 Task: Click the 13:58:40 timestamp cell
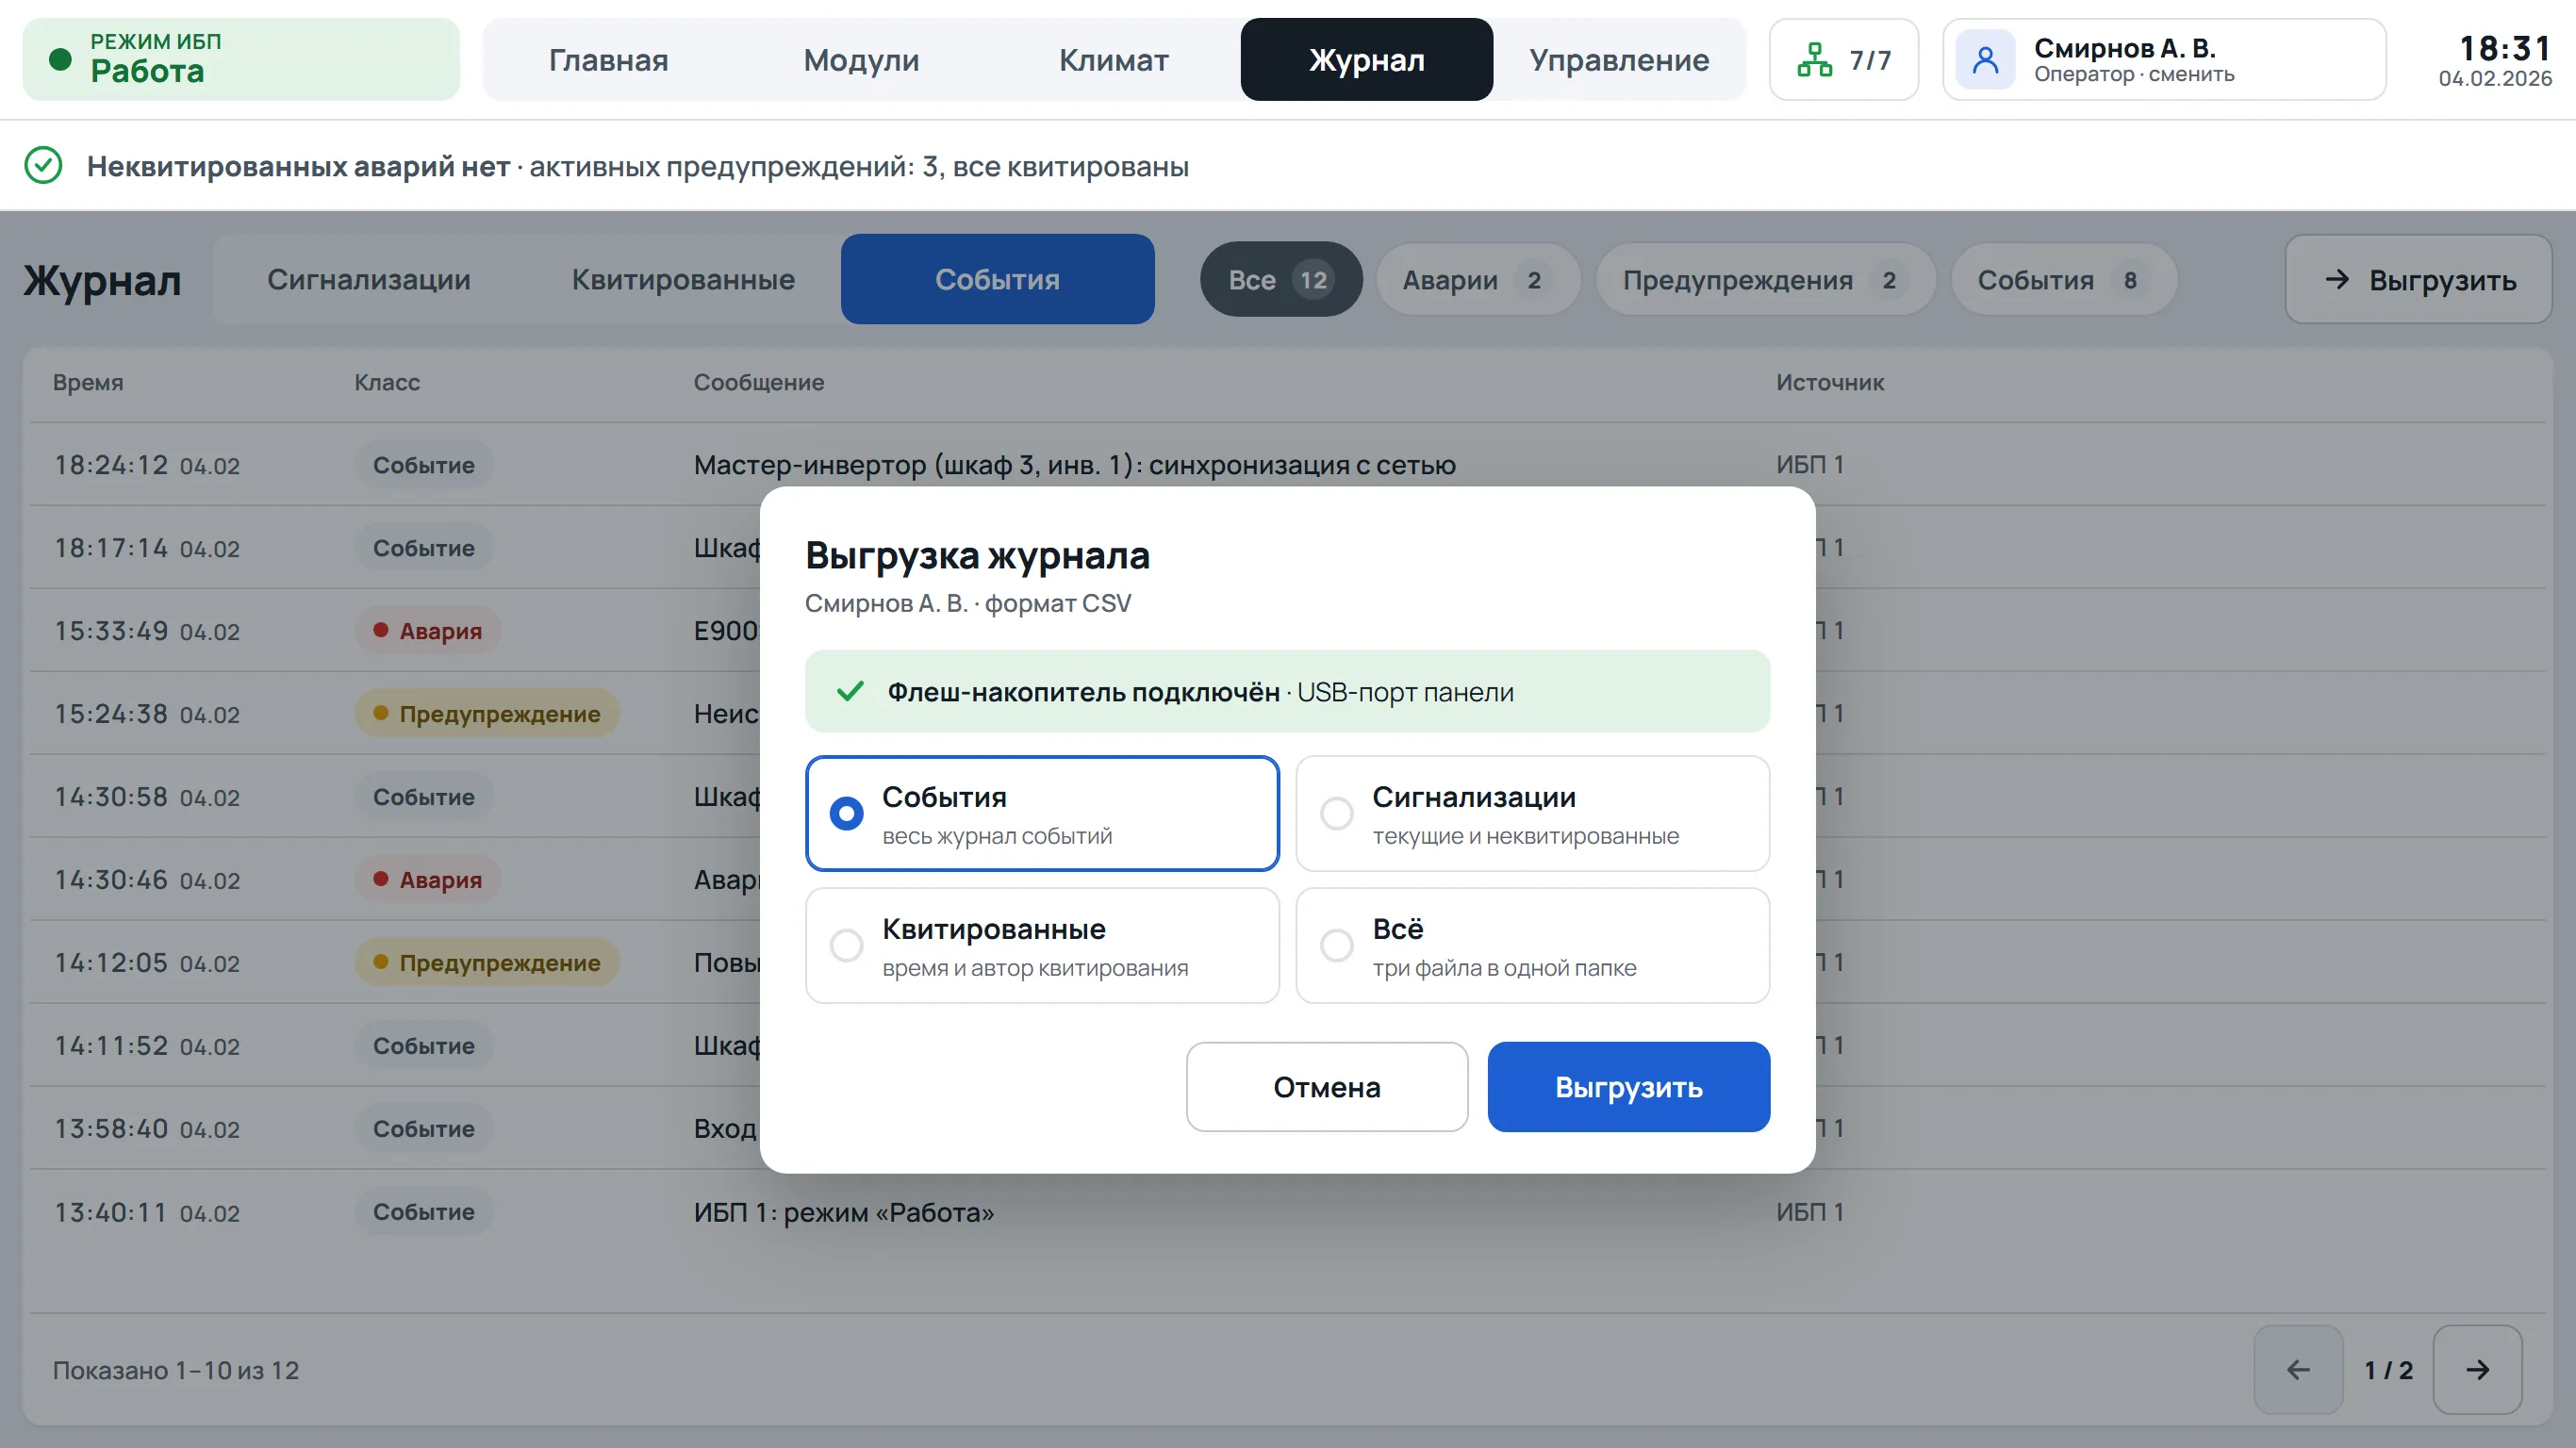coord(147,1129)
